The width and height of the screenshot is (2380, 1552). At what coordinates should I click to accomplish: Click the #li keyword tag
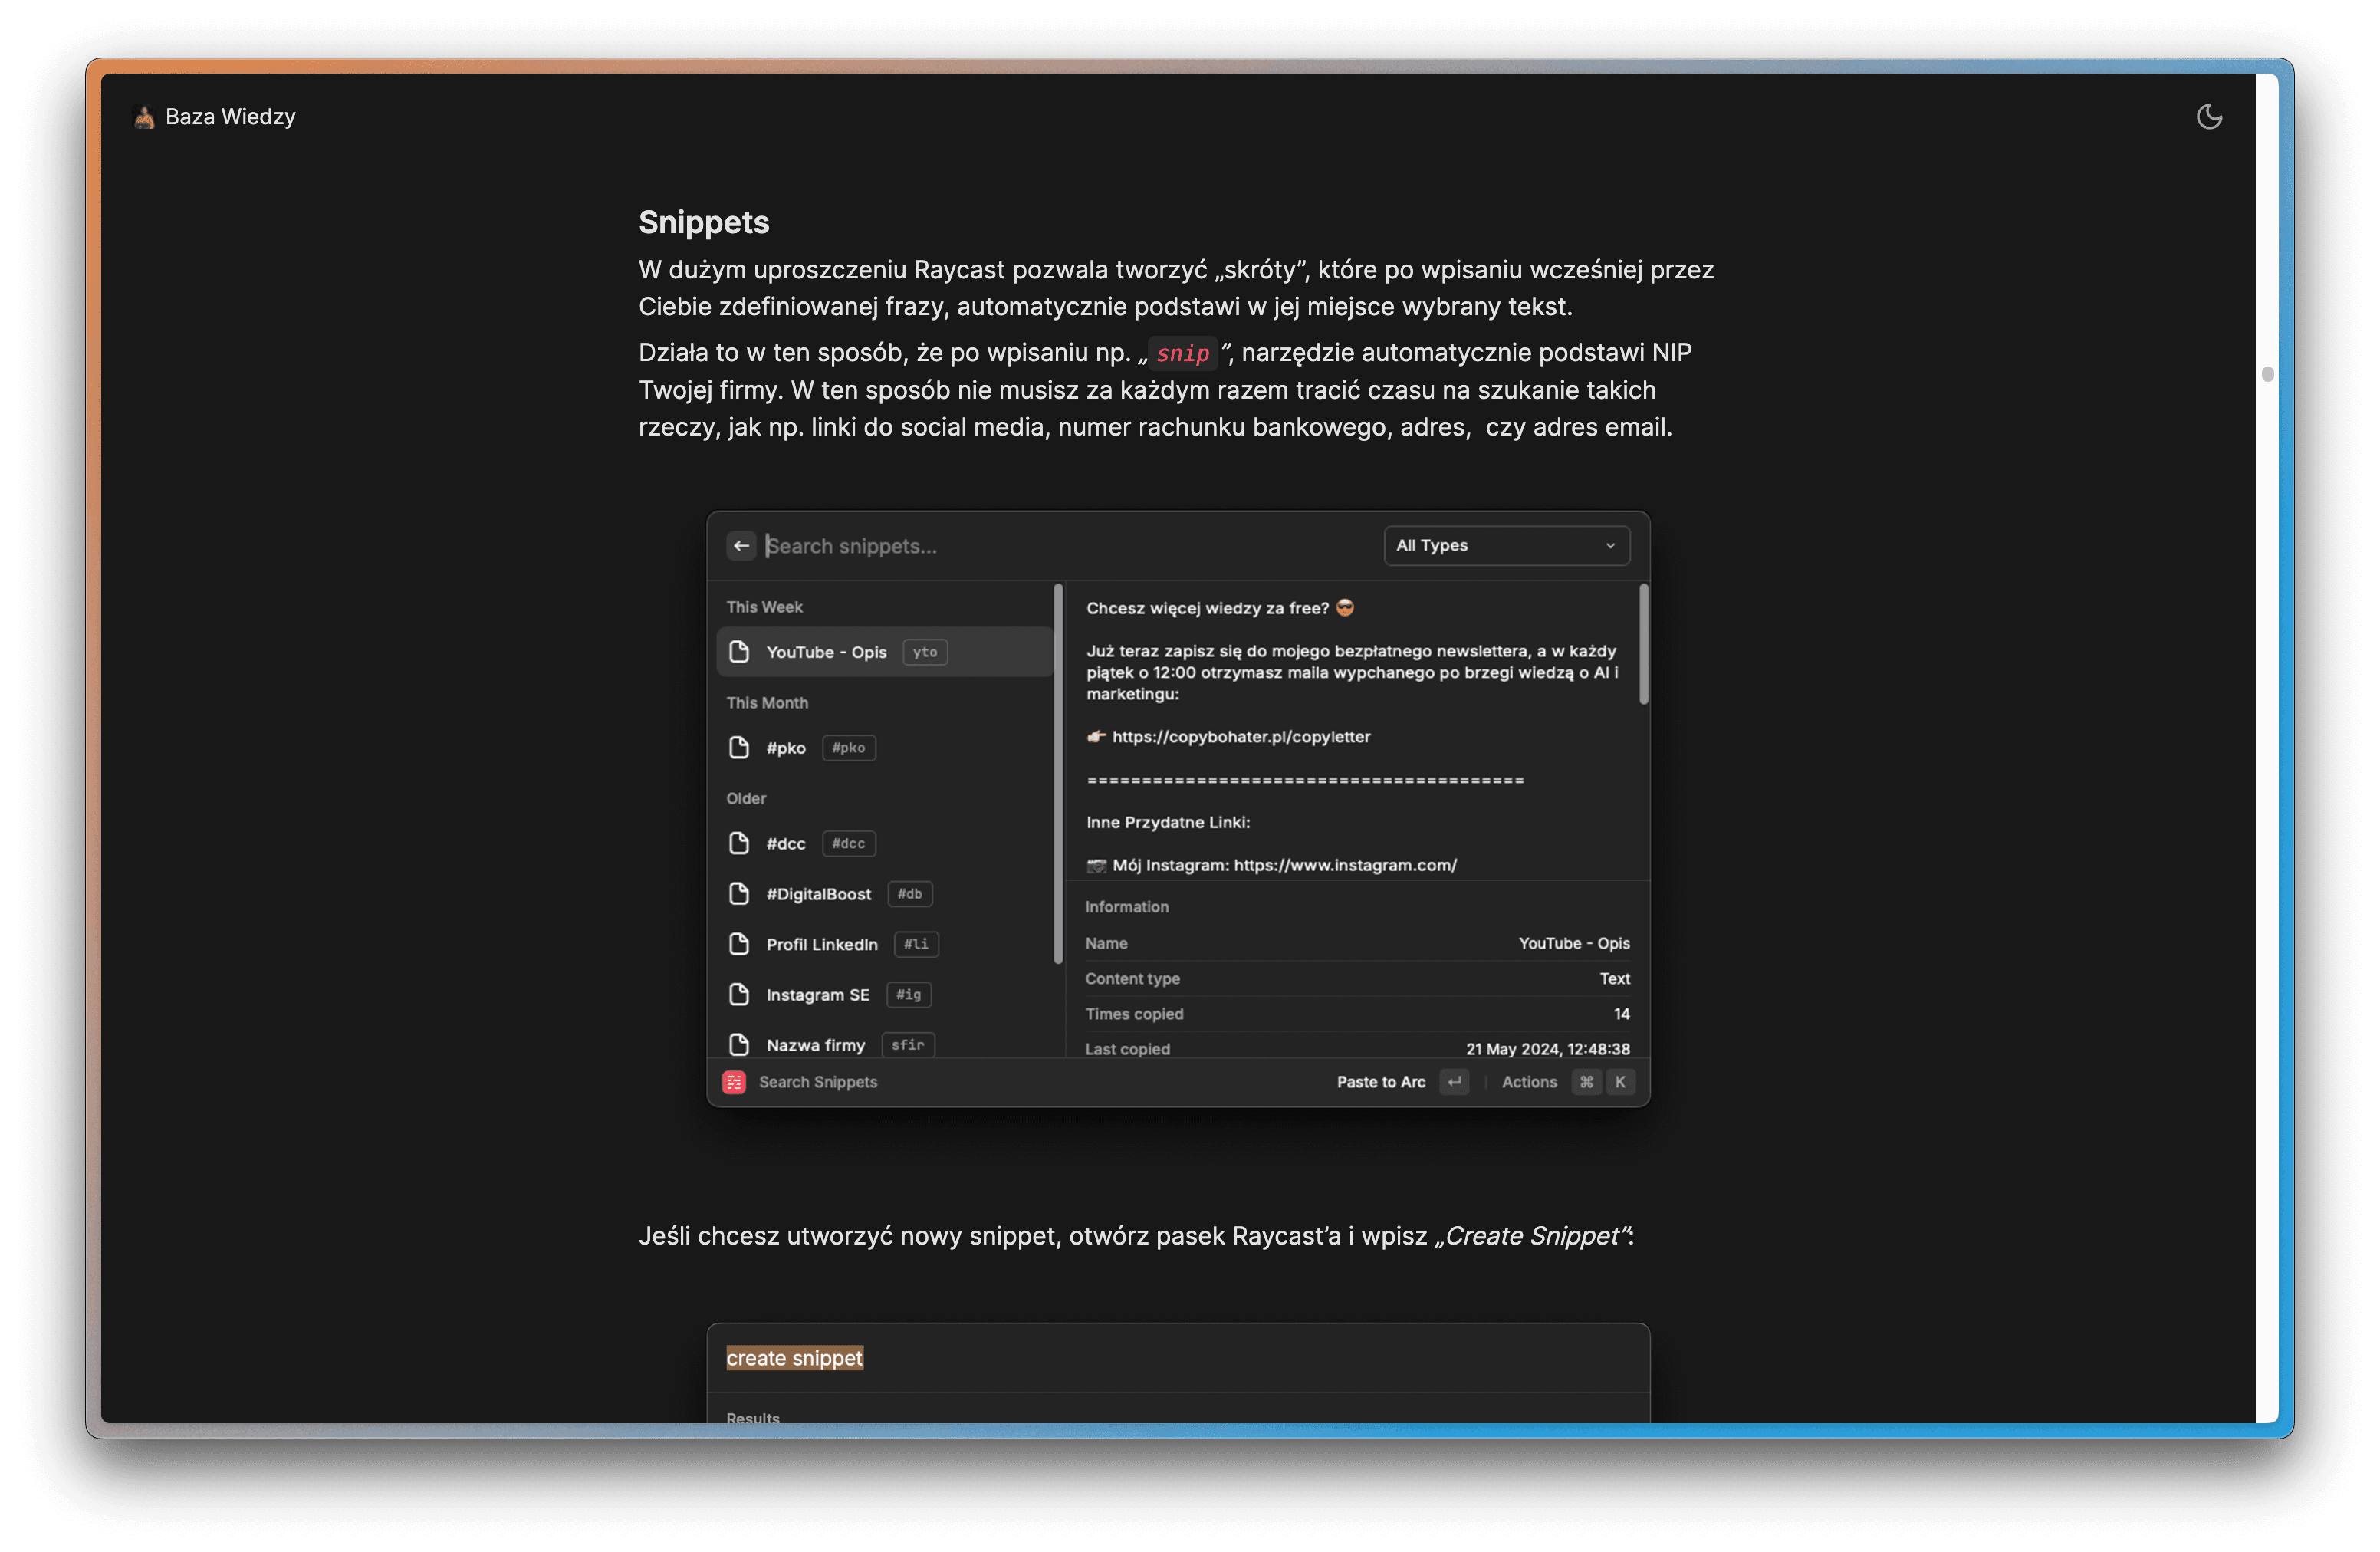point(916,944)
